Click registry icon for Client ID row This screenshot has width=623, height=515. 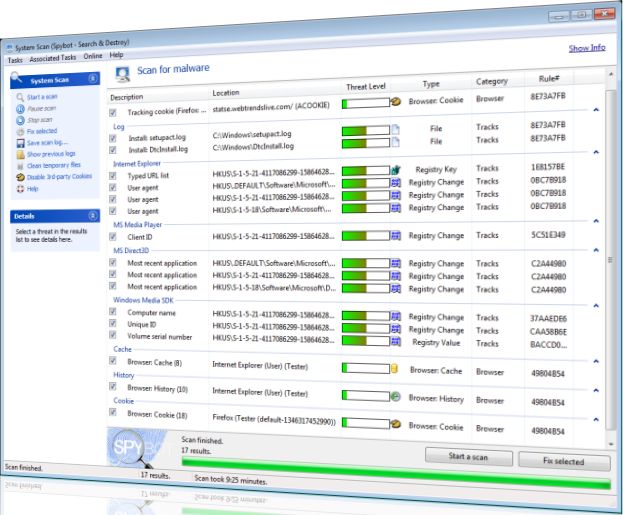(x=396, y=236)
